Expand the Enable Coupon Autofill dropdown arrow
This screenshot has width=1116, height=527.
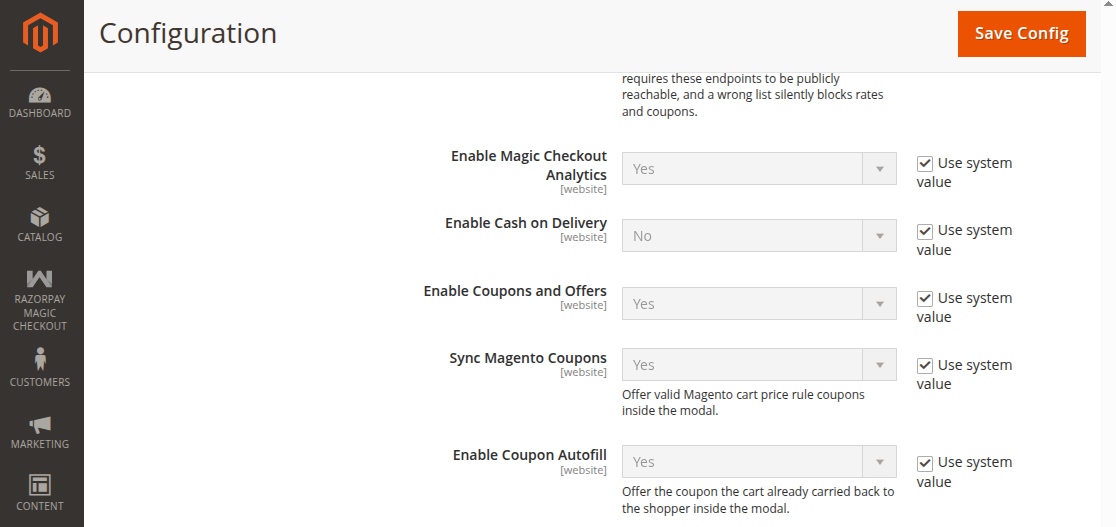(x=880, y=461)
